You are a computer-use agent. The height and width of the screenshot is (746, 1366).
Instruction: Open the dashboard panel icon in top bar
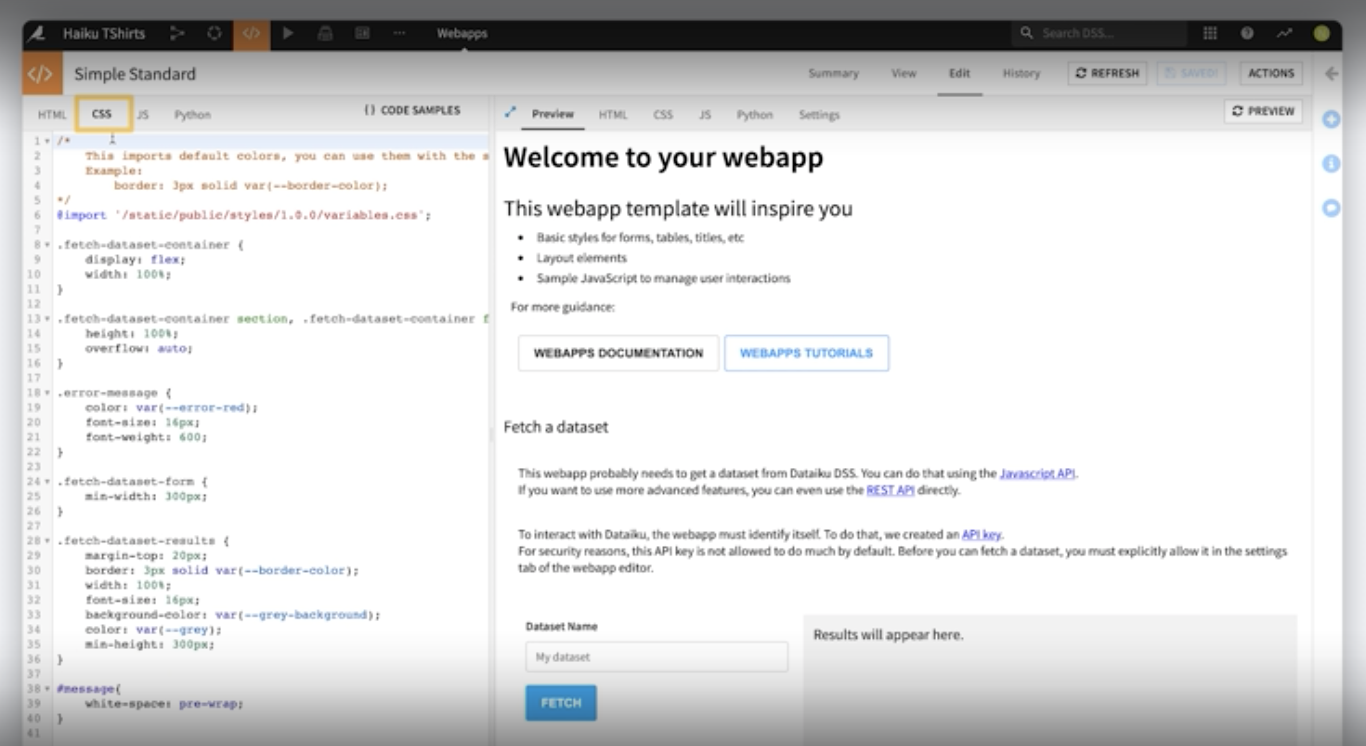tap(362, 33)
